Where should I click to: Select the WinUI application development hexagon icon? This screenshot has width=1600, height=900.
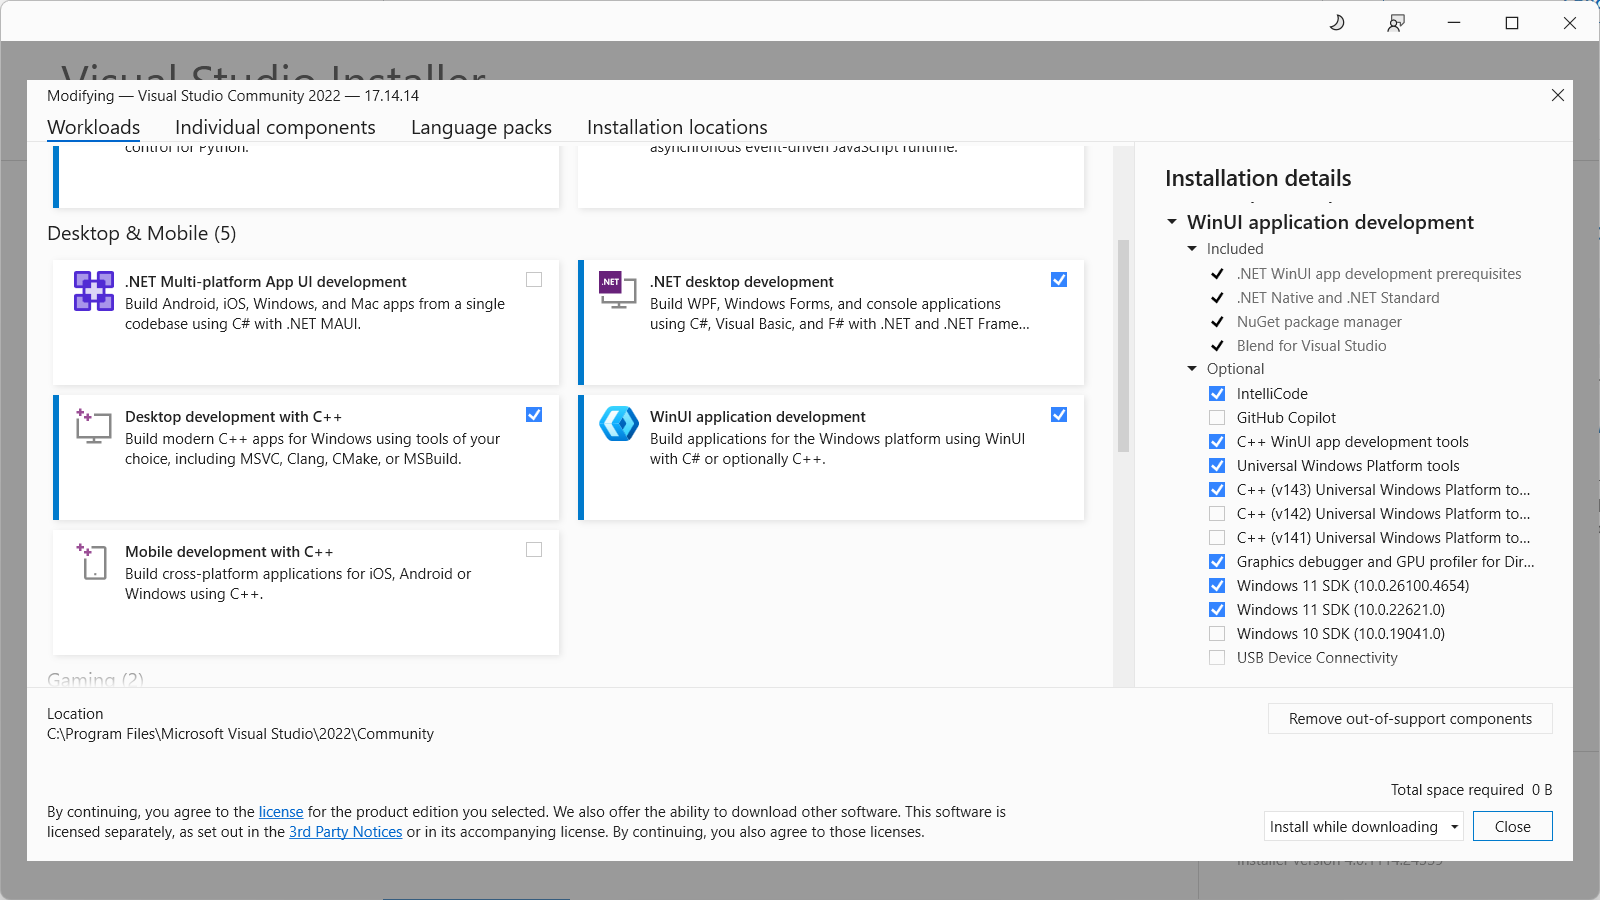618,423
